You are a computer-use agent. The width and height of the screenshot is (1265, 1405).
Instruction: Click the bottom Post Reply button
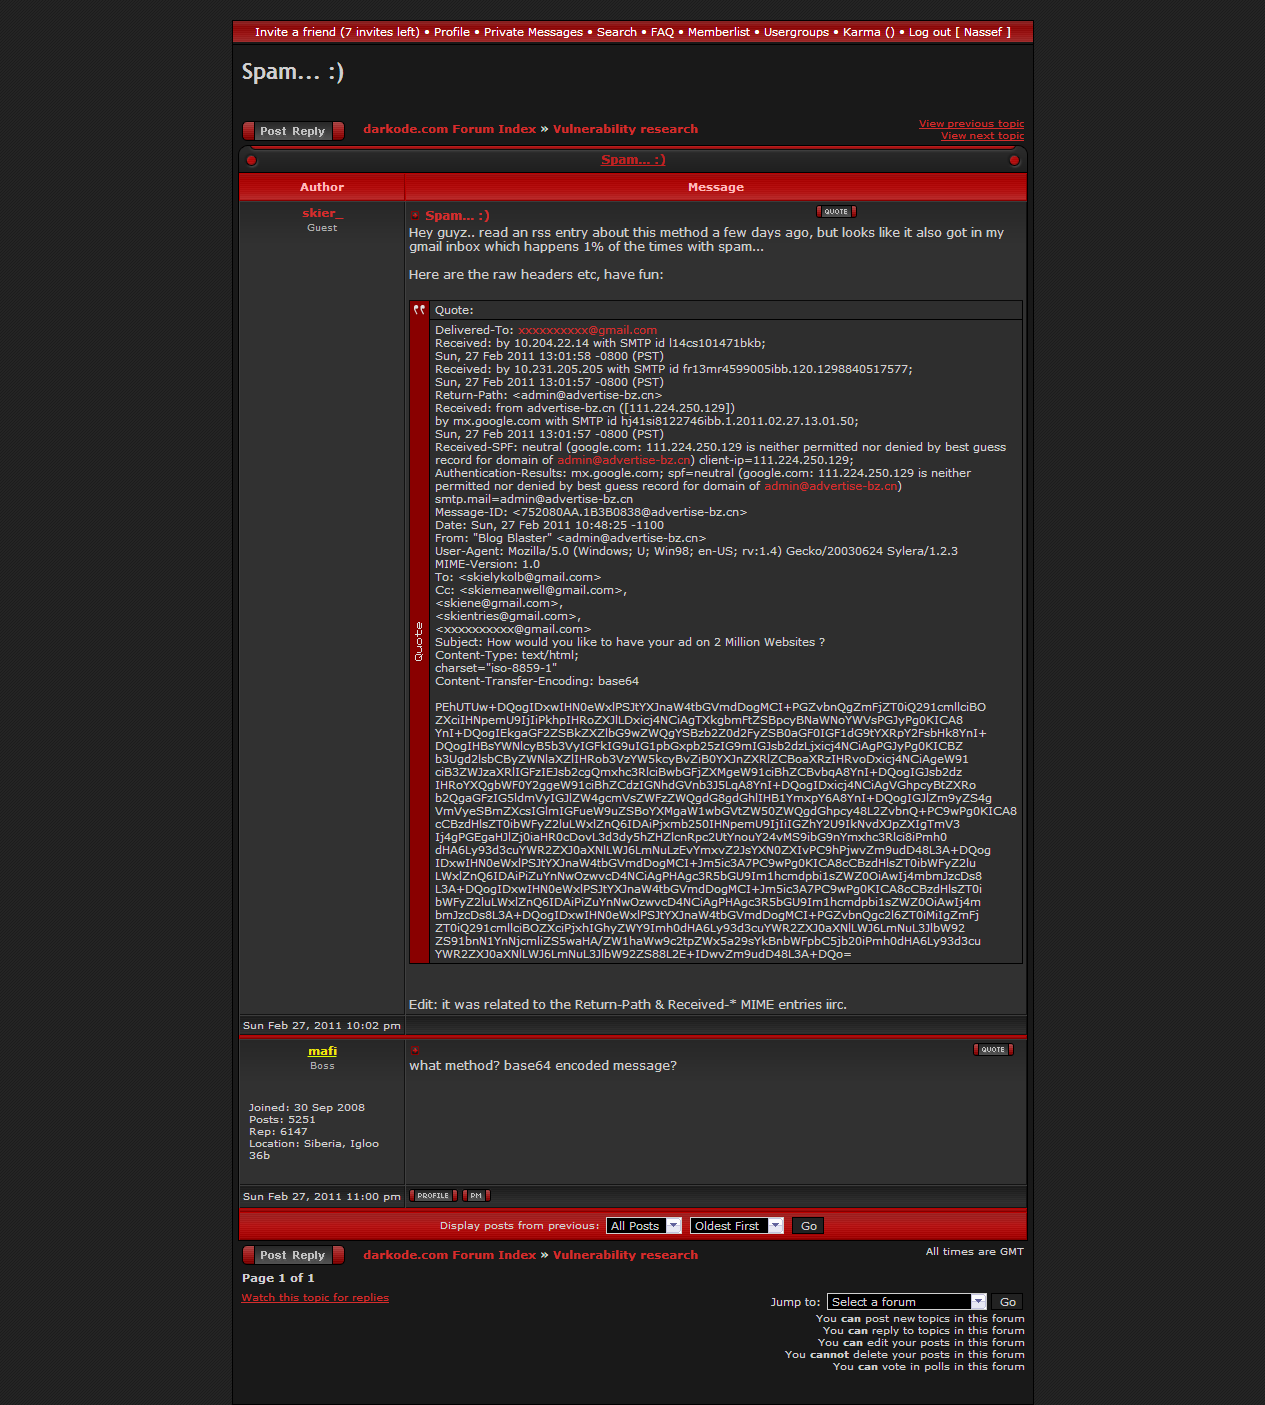(x=293, y=1255)
